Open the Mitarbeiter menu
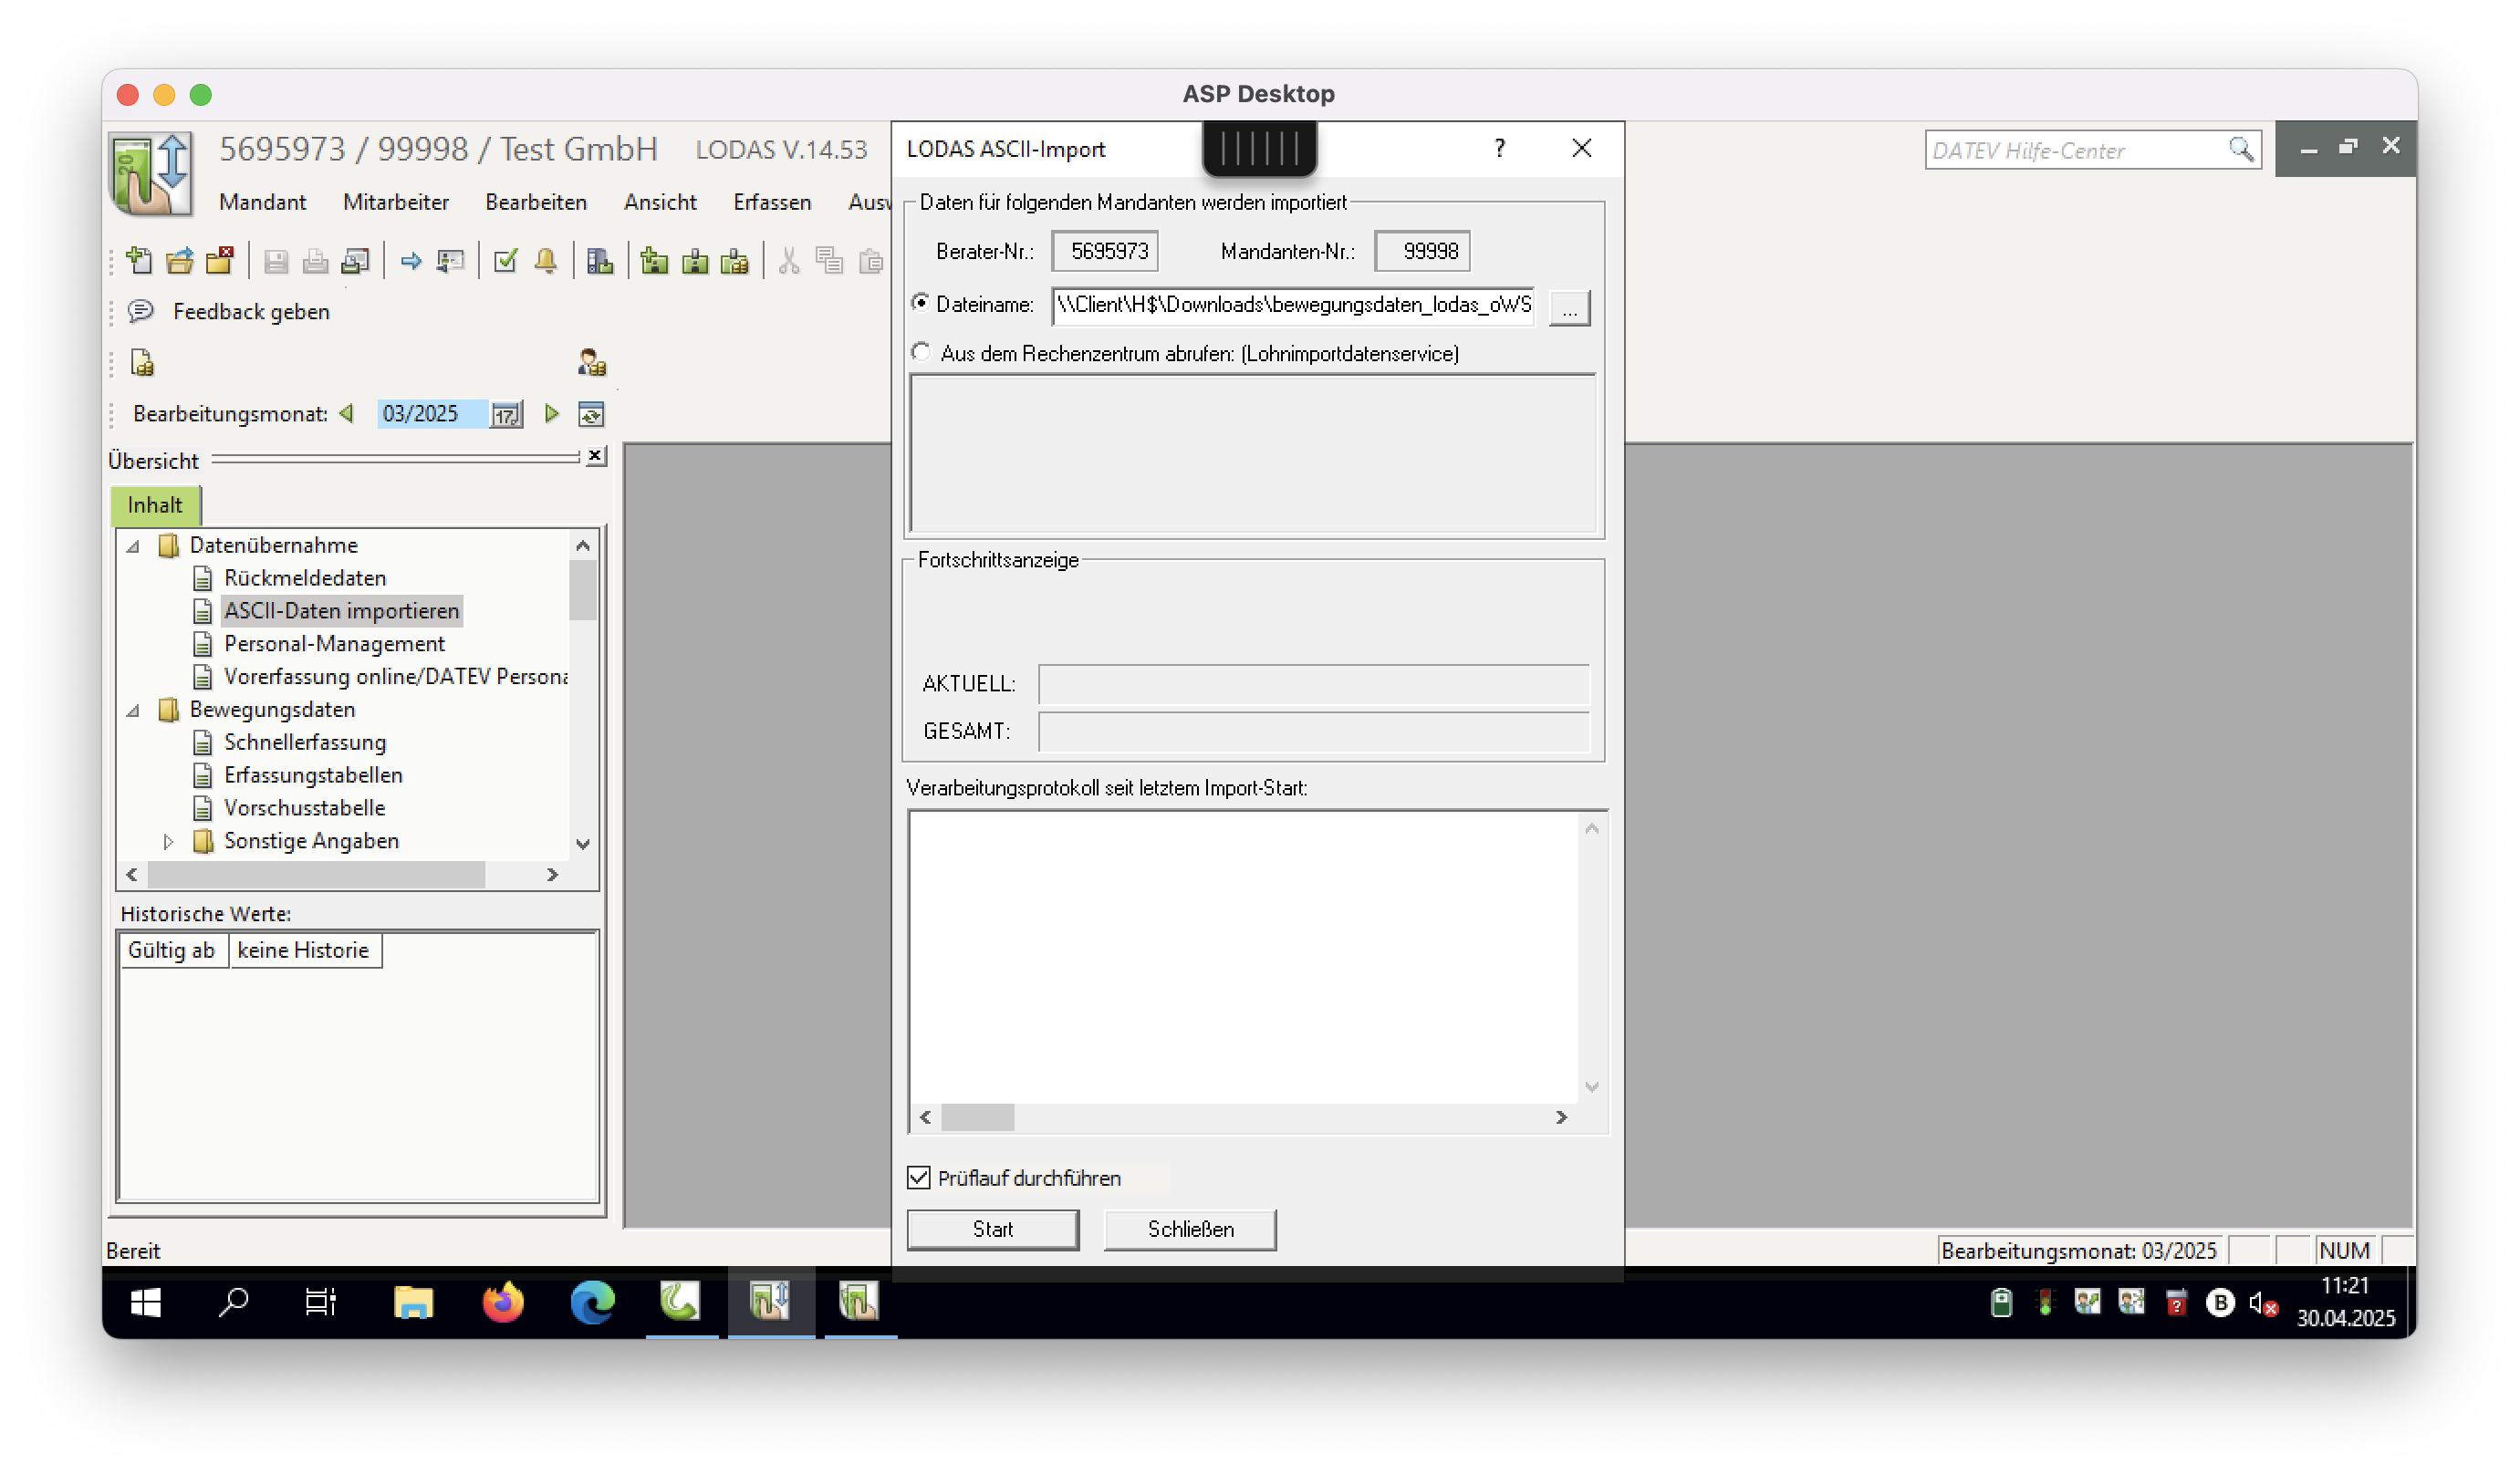Image resolution: width=2520 pixels, height=1474 pixels. (x=396, y=202)
